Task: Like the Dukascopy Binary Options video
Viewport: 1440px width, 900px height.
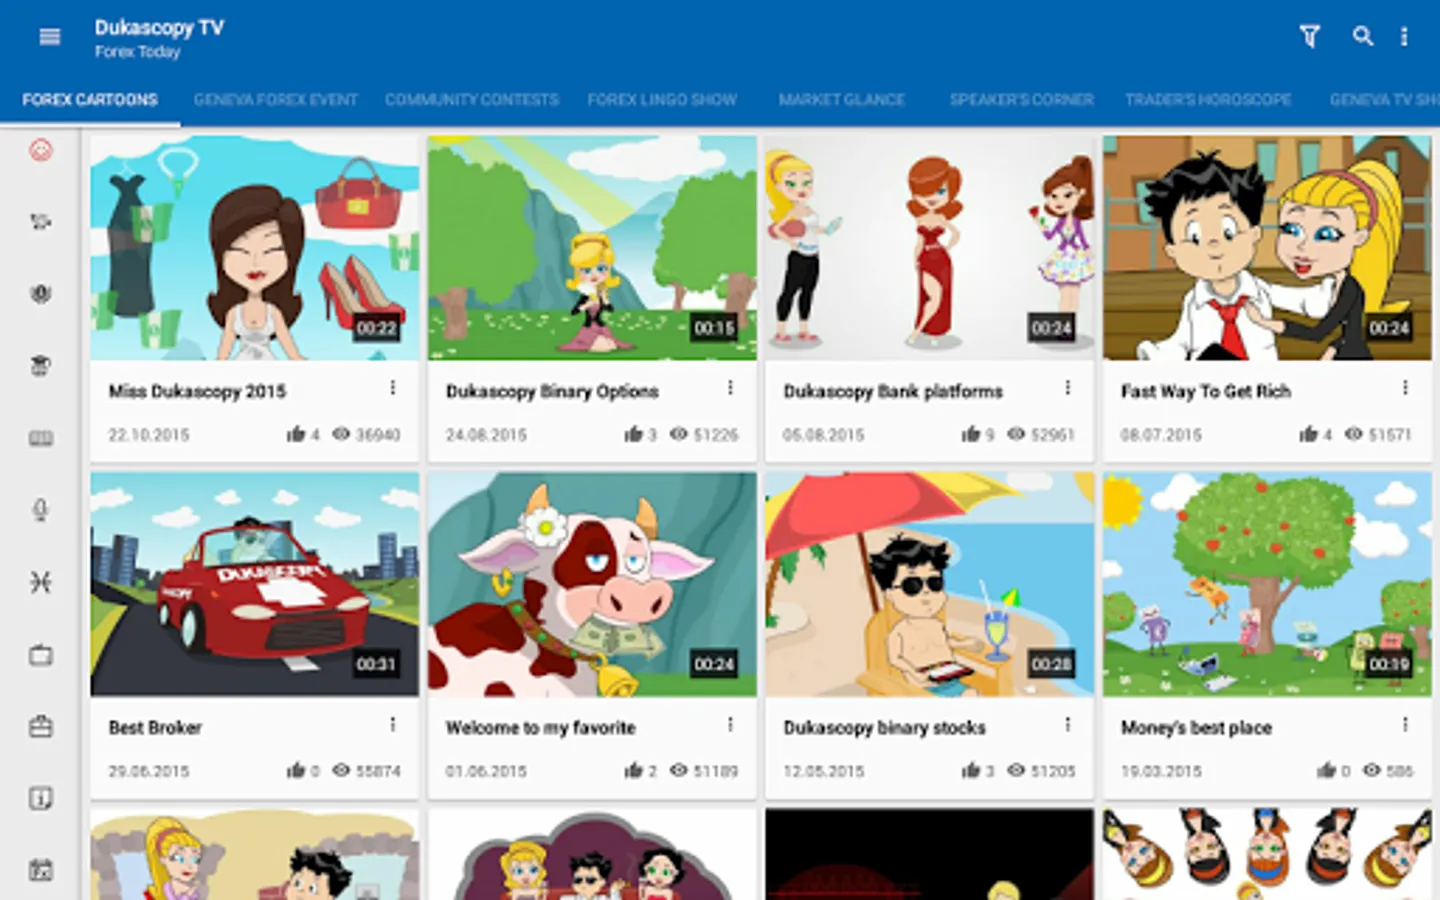Action: tap(634, 434)
